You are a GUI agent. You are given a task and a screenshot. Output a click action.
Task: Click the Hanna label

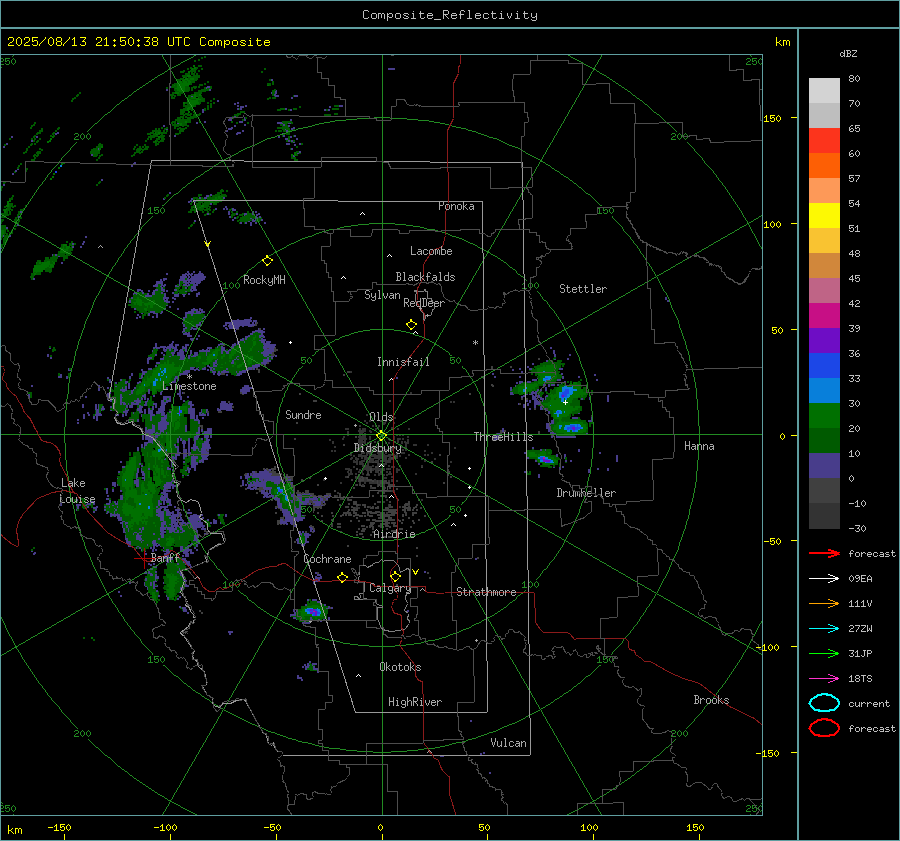[x=699, y=446]
